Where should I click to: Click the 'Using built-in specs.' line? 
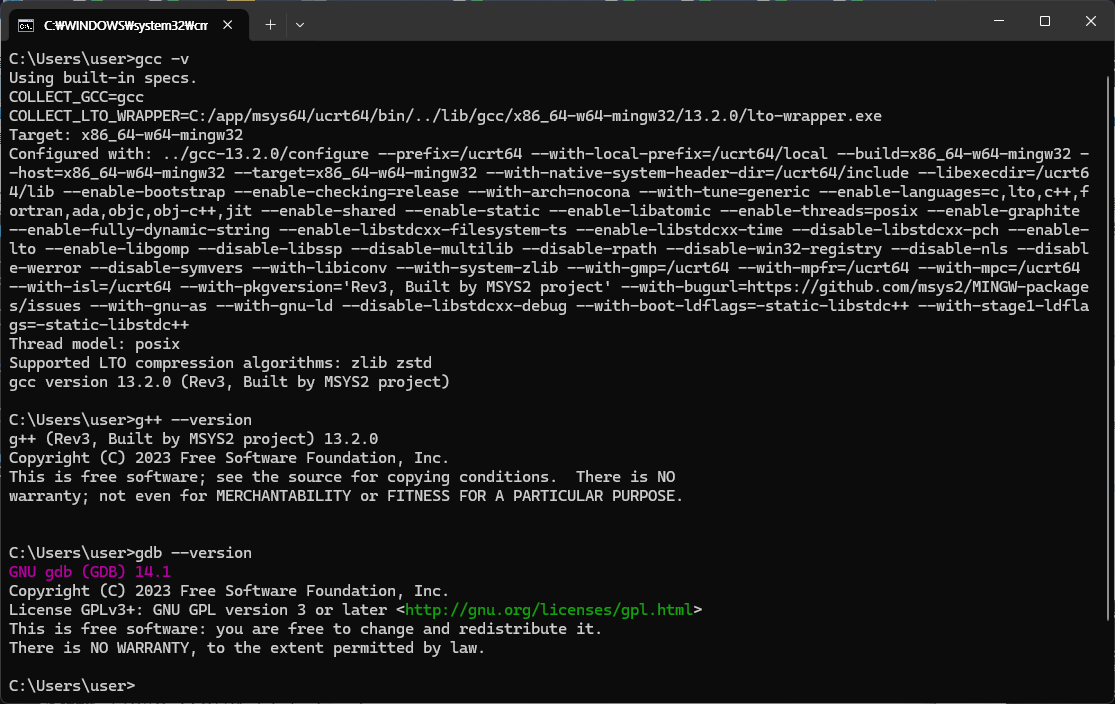(x=103, y=78)
